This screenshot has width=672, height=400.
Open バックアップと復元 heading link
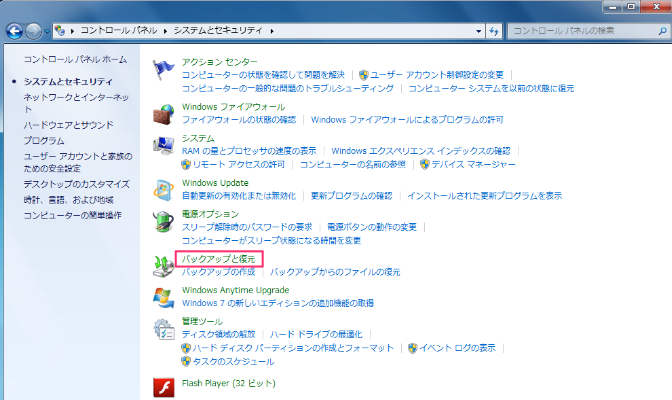point(219,259)
